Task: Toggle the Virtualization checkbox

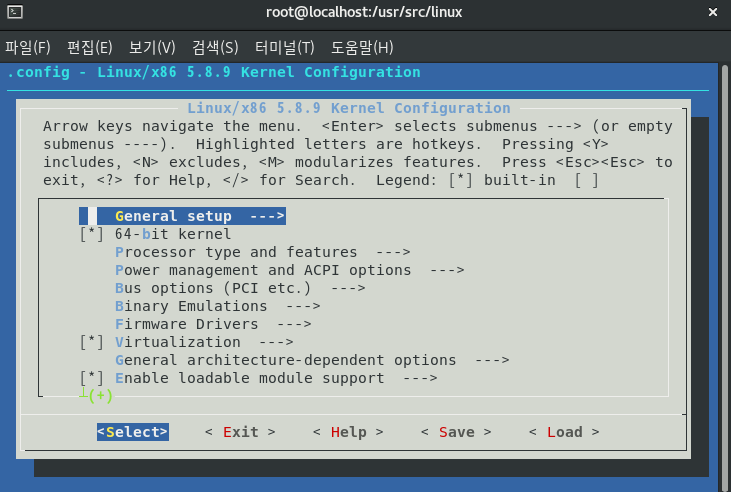Action: 91,342
